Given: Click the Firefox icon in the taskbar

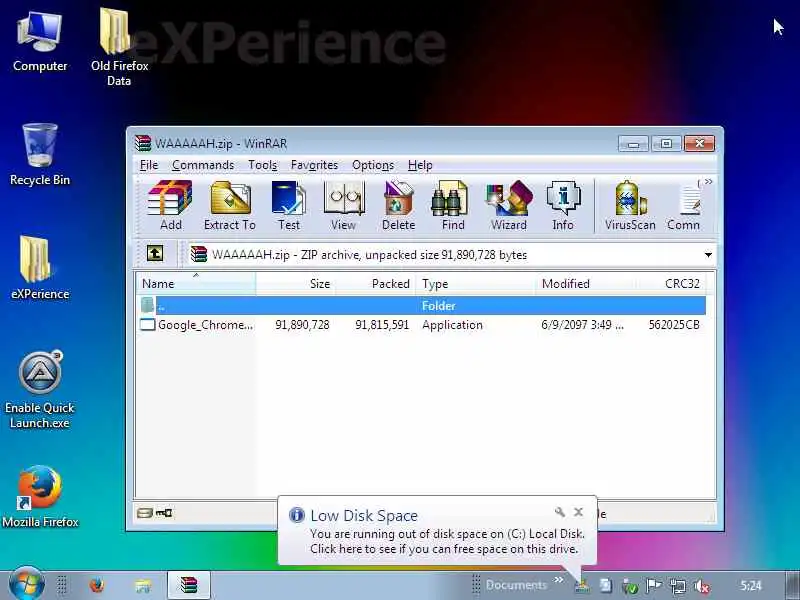Looking at the screenshot, I should click(96, 585).
